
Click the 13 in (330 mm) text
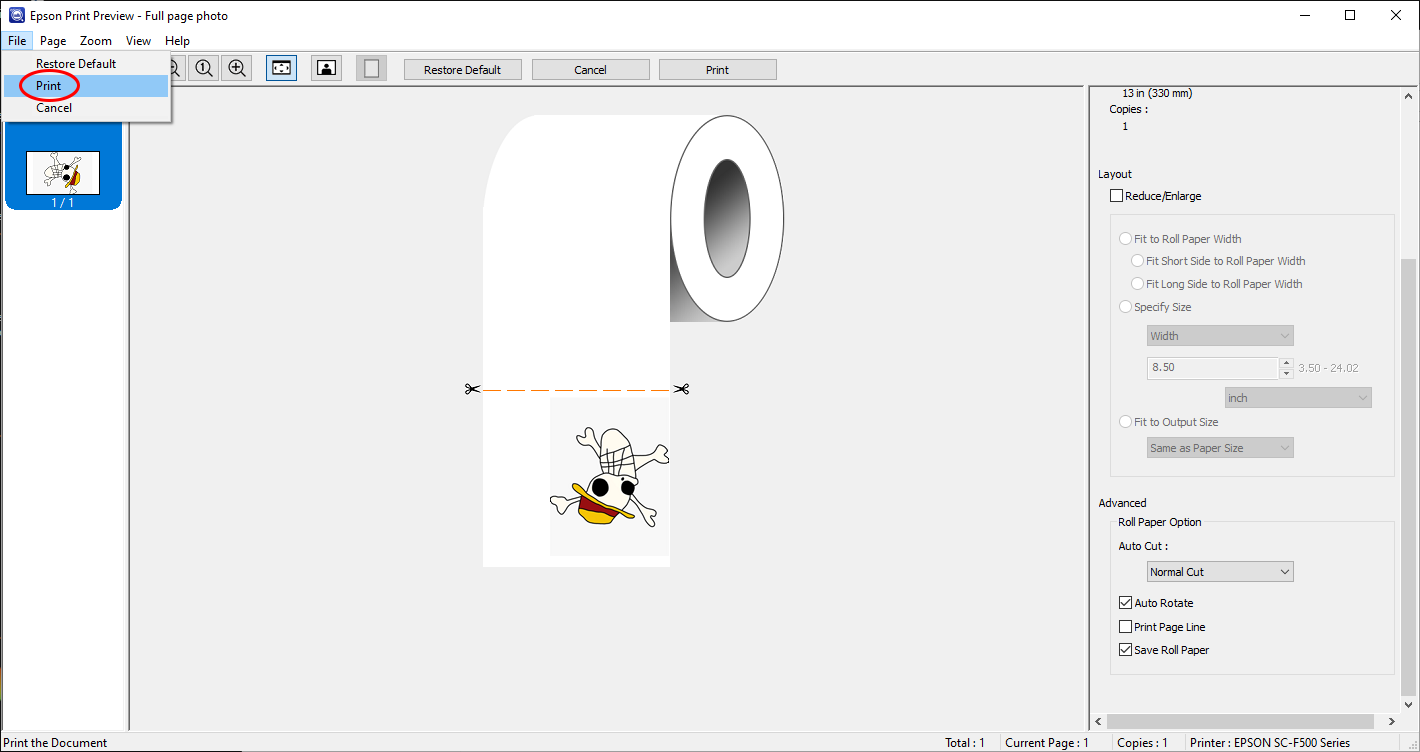point(1157,93)
